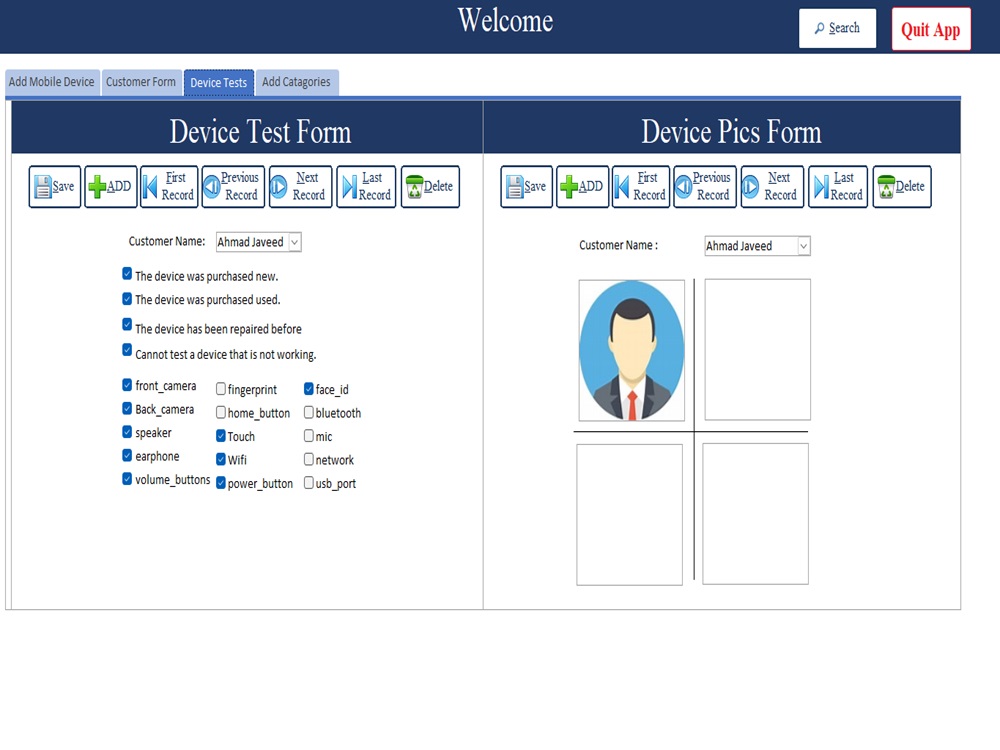The height and width of the screenshot is (750, 1000).
Task: Go to First Record in Device Test Form
Action: coord(169,186)
